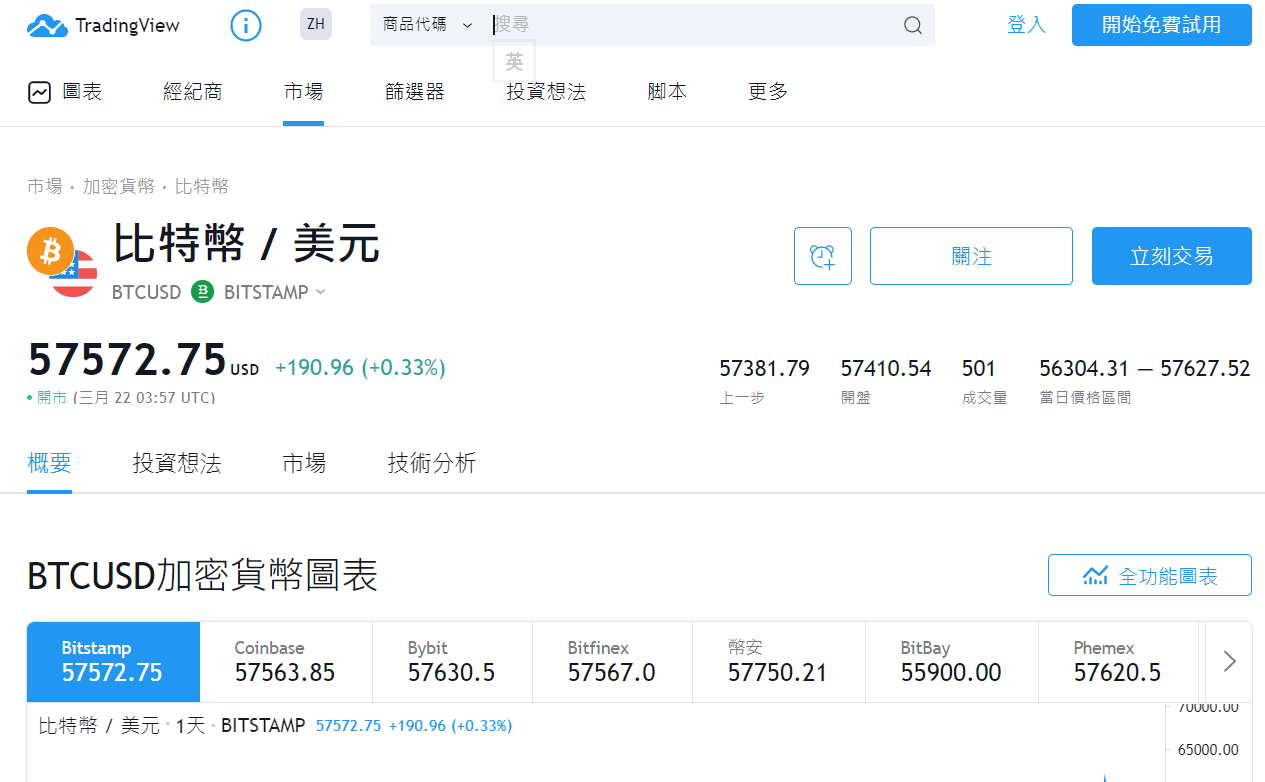The height and width of the screenshot is (782, 1265).
Task: Click the 65000.00 price axis label
Action: pyautogui.click(x=1207, y=750)
